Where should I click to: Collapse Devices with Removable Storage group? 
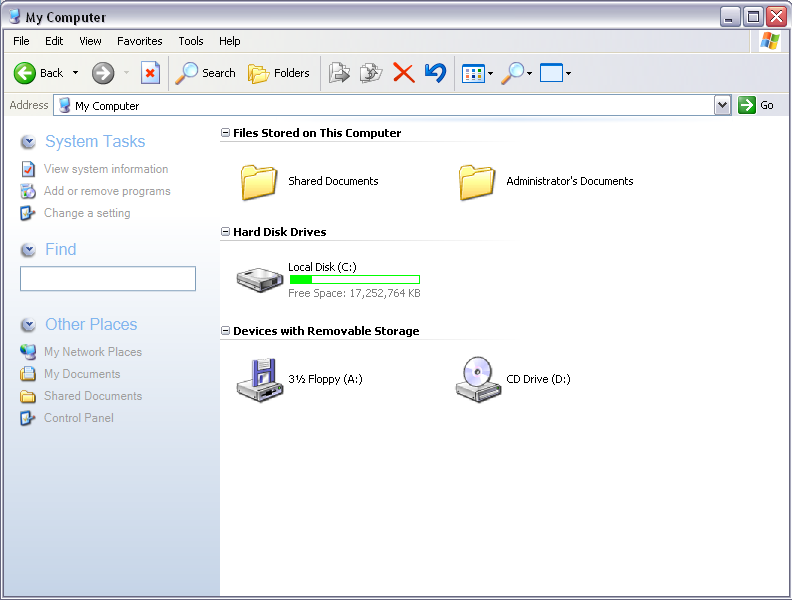pyautogui.click(x=225, y=331)
